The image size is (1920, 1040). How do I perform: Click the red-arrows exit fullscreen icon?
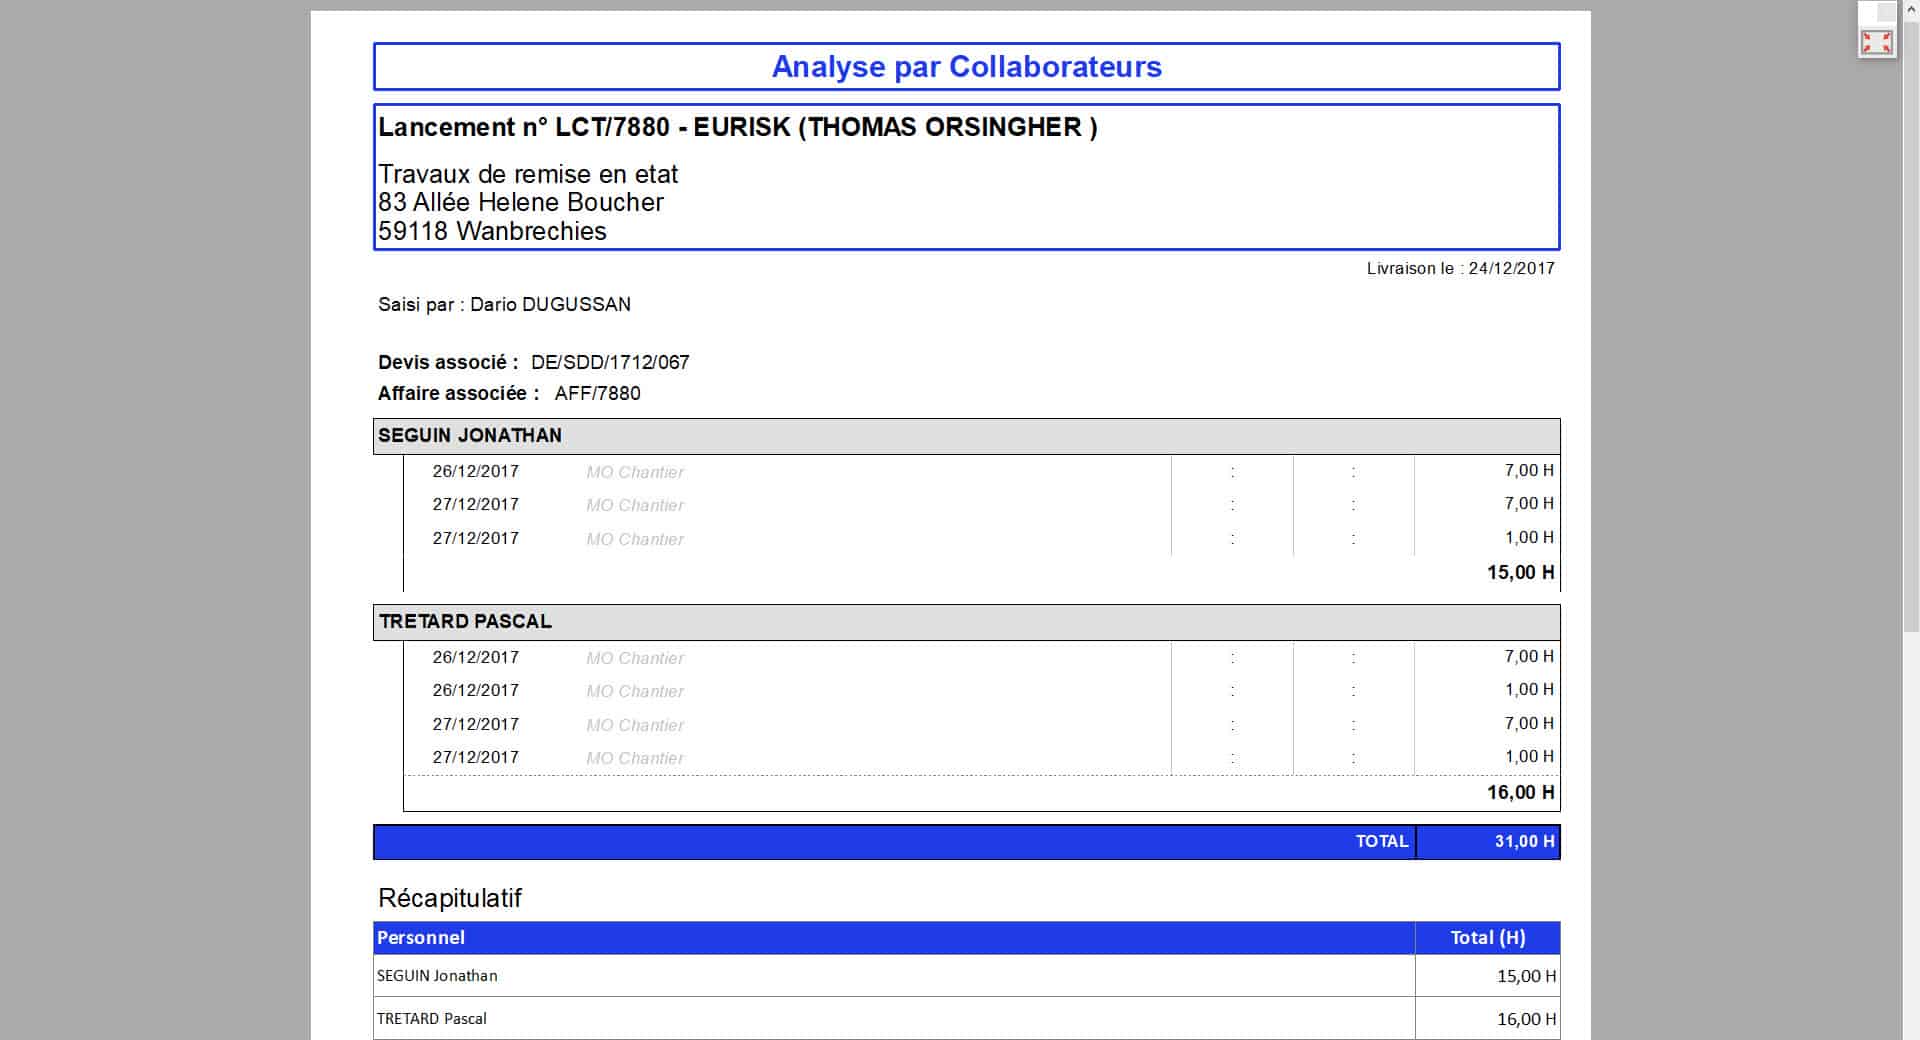click(x=1876, y=42)
